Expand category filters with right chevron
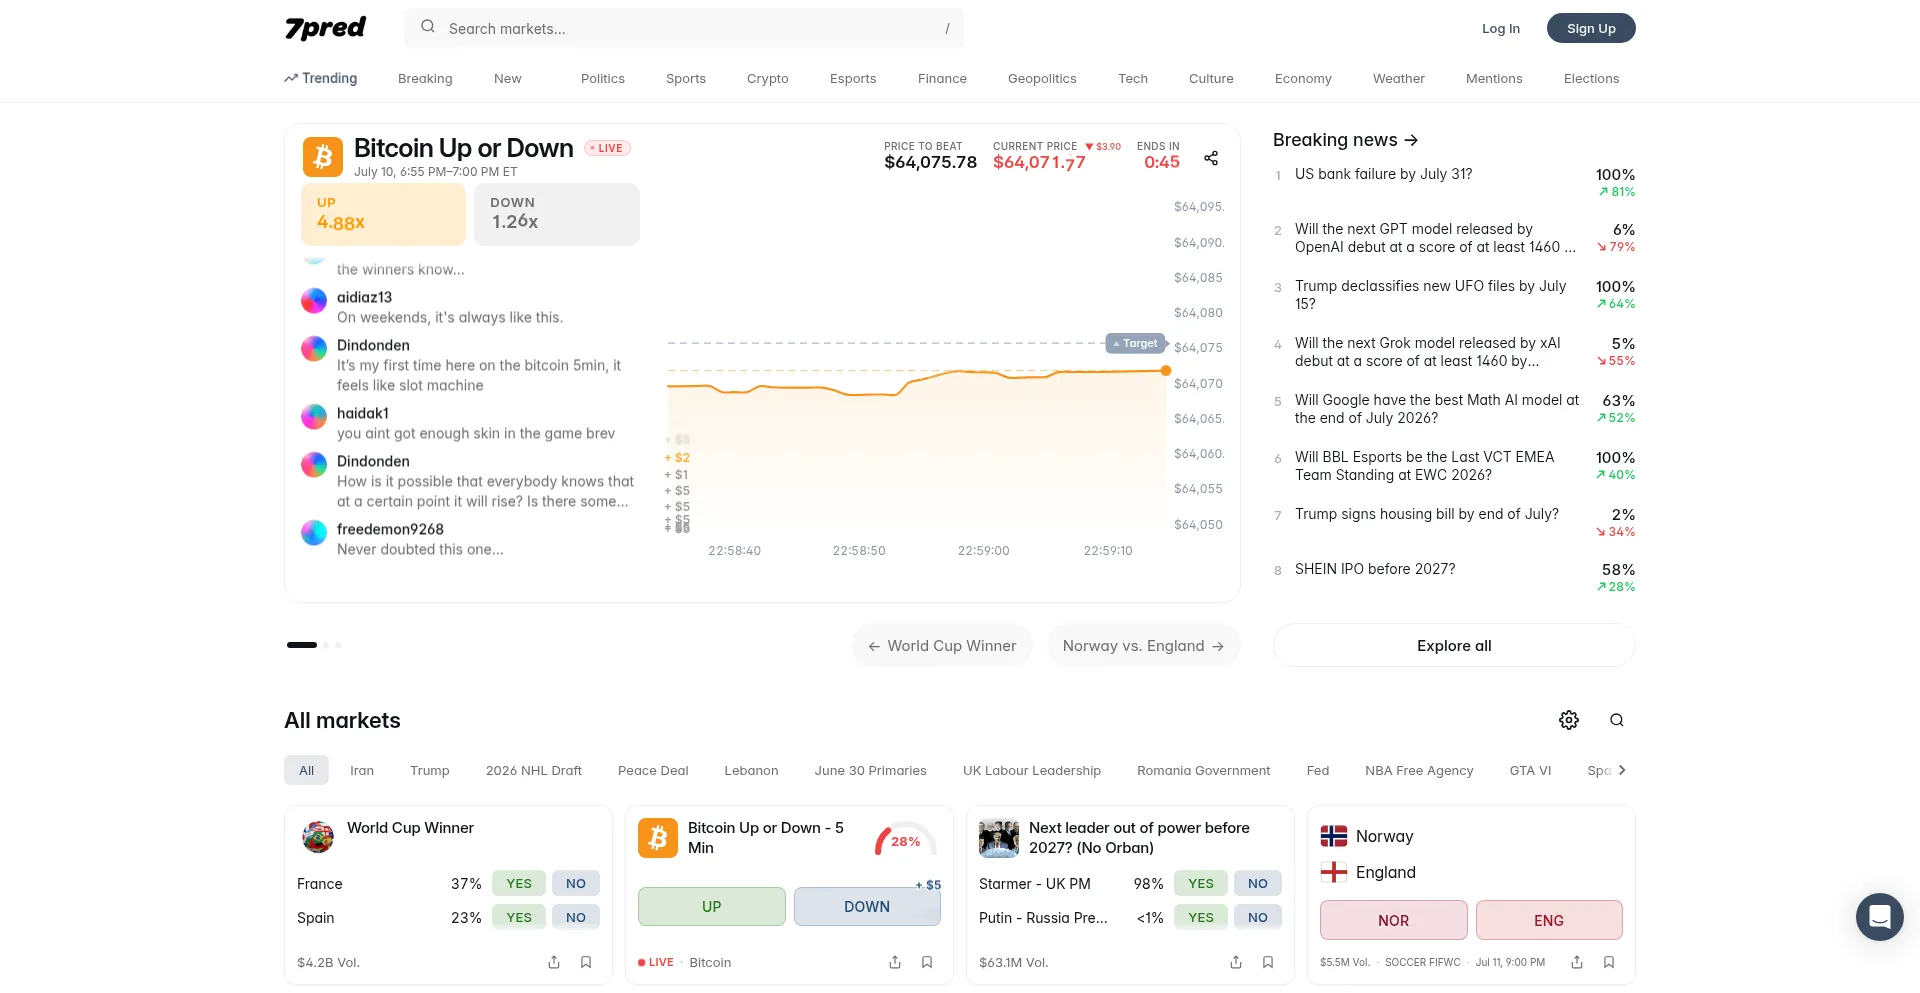Screen dimensions: 1920x993 coord(1622,770)
